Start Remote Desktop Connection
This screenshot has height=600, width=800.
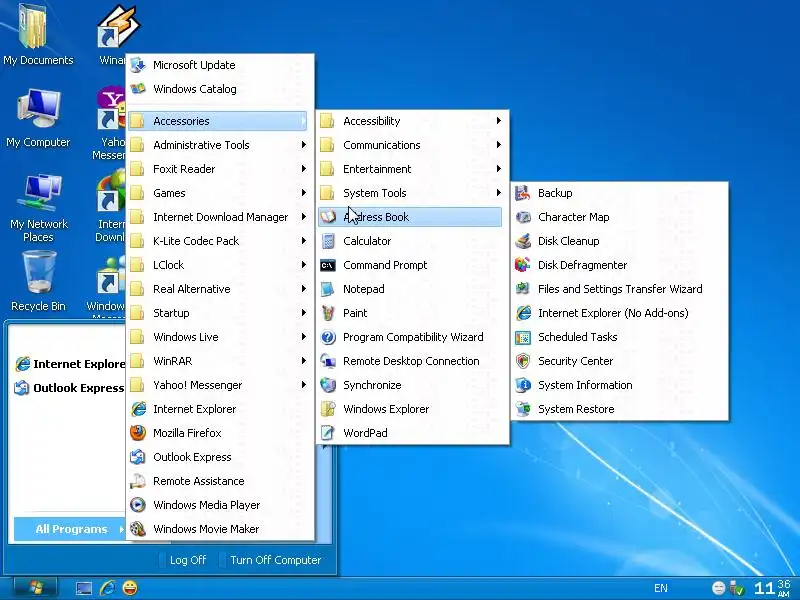click(x=411, y=361)
